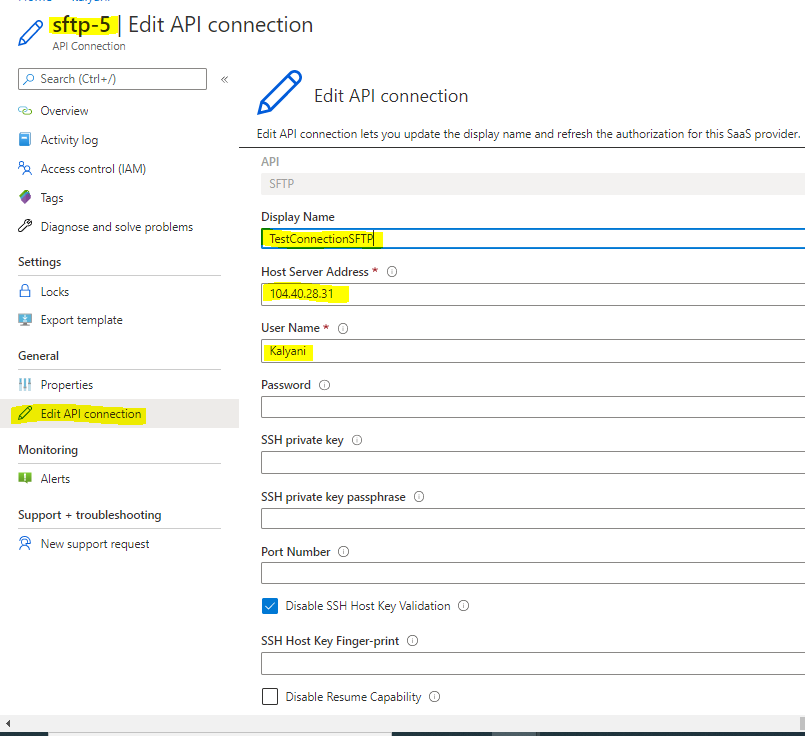Click the Port Number input field
This screenshot has height=736, width=805.
(x=533, y=573)
